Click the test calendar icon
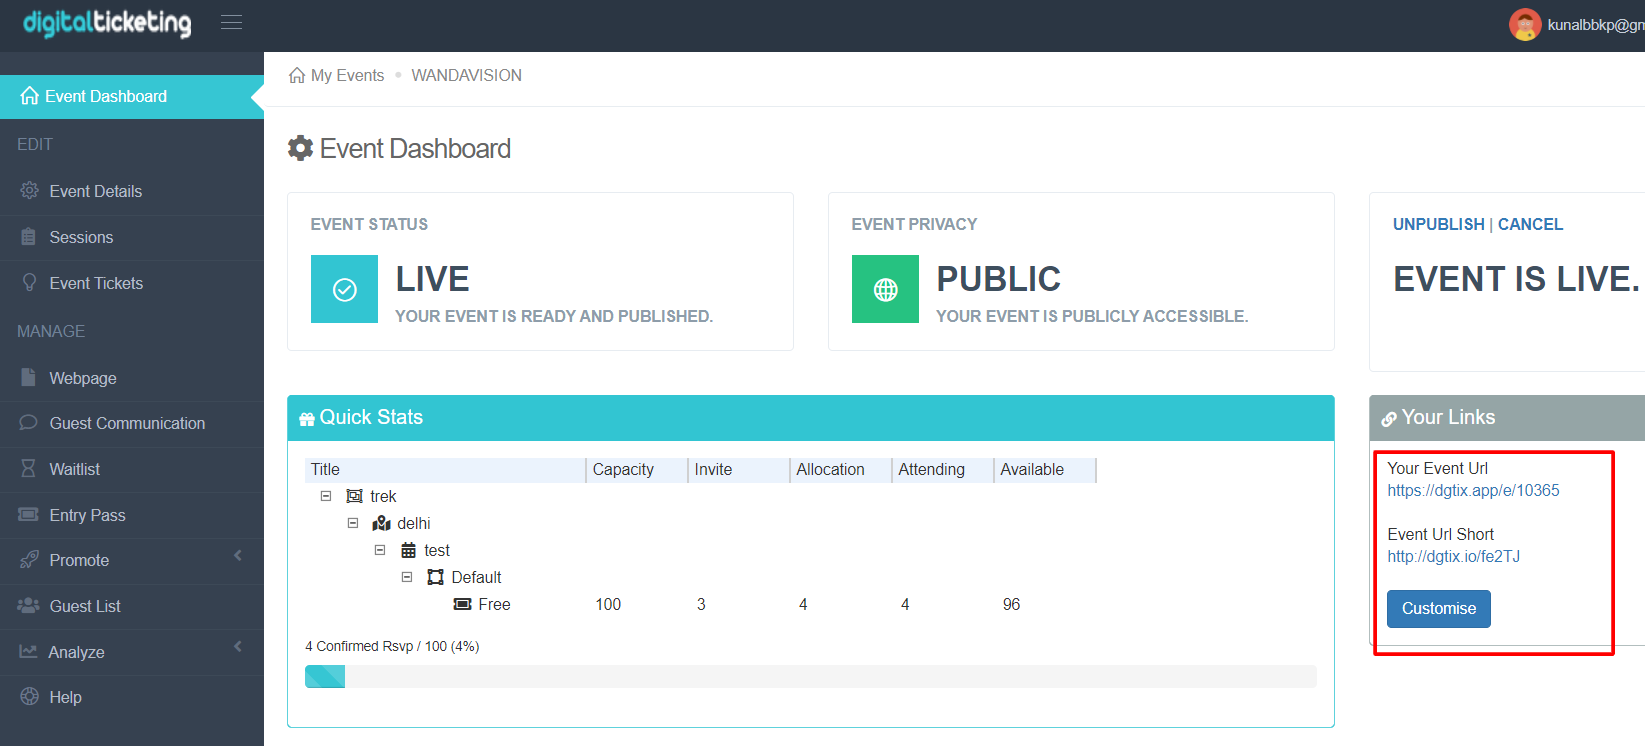This screenshot has width=1645, height=746. (408, 550)
